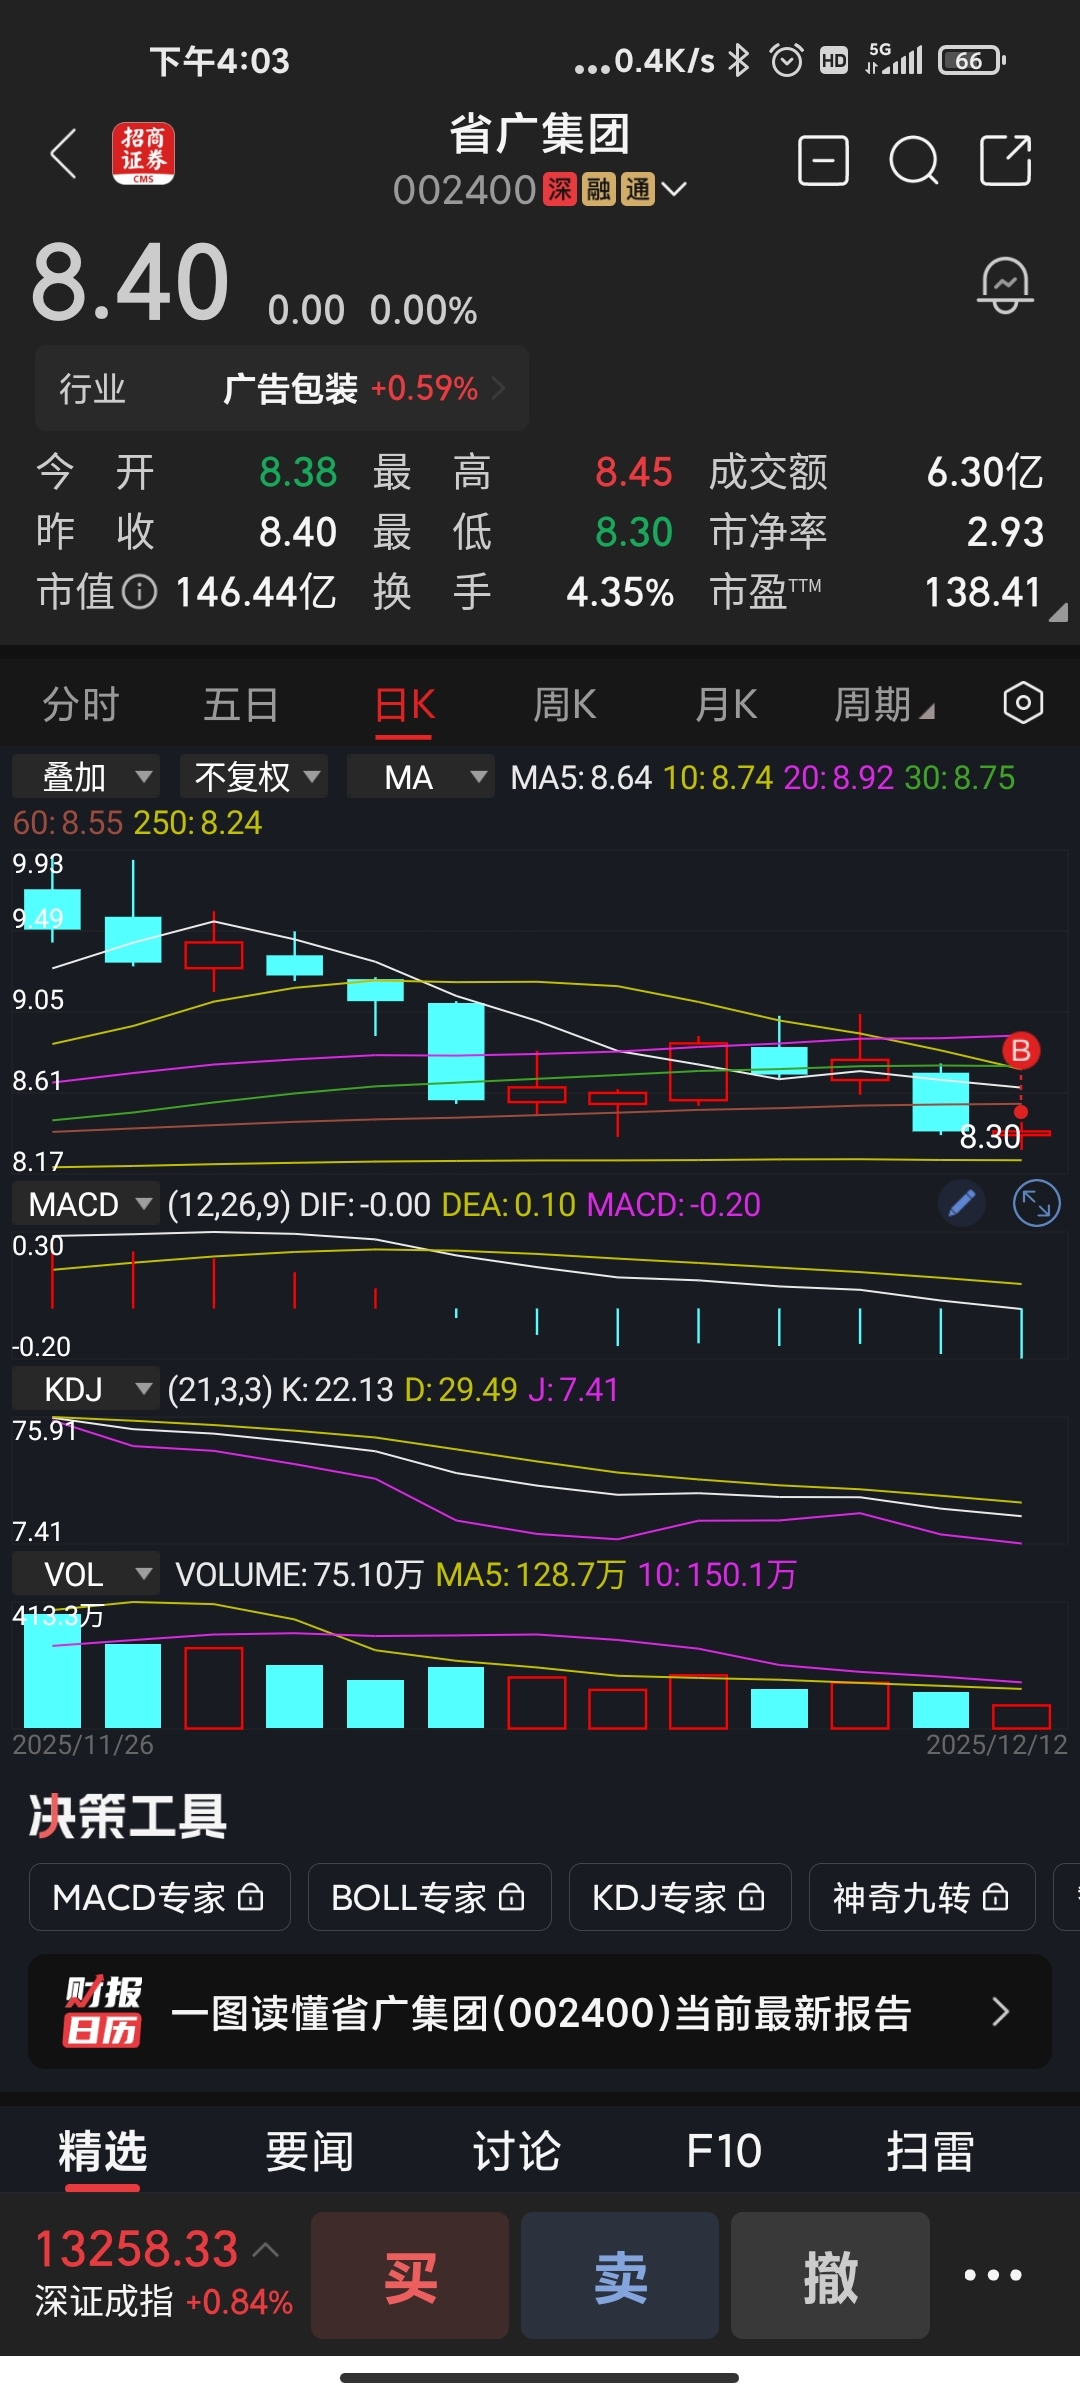Image resolution: width=1080 pixels, height=2400 pixels.
Task: Expand chart to fullscreen icon
Action: pos(1037,1204)
